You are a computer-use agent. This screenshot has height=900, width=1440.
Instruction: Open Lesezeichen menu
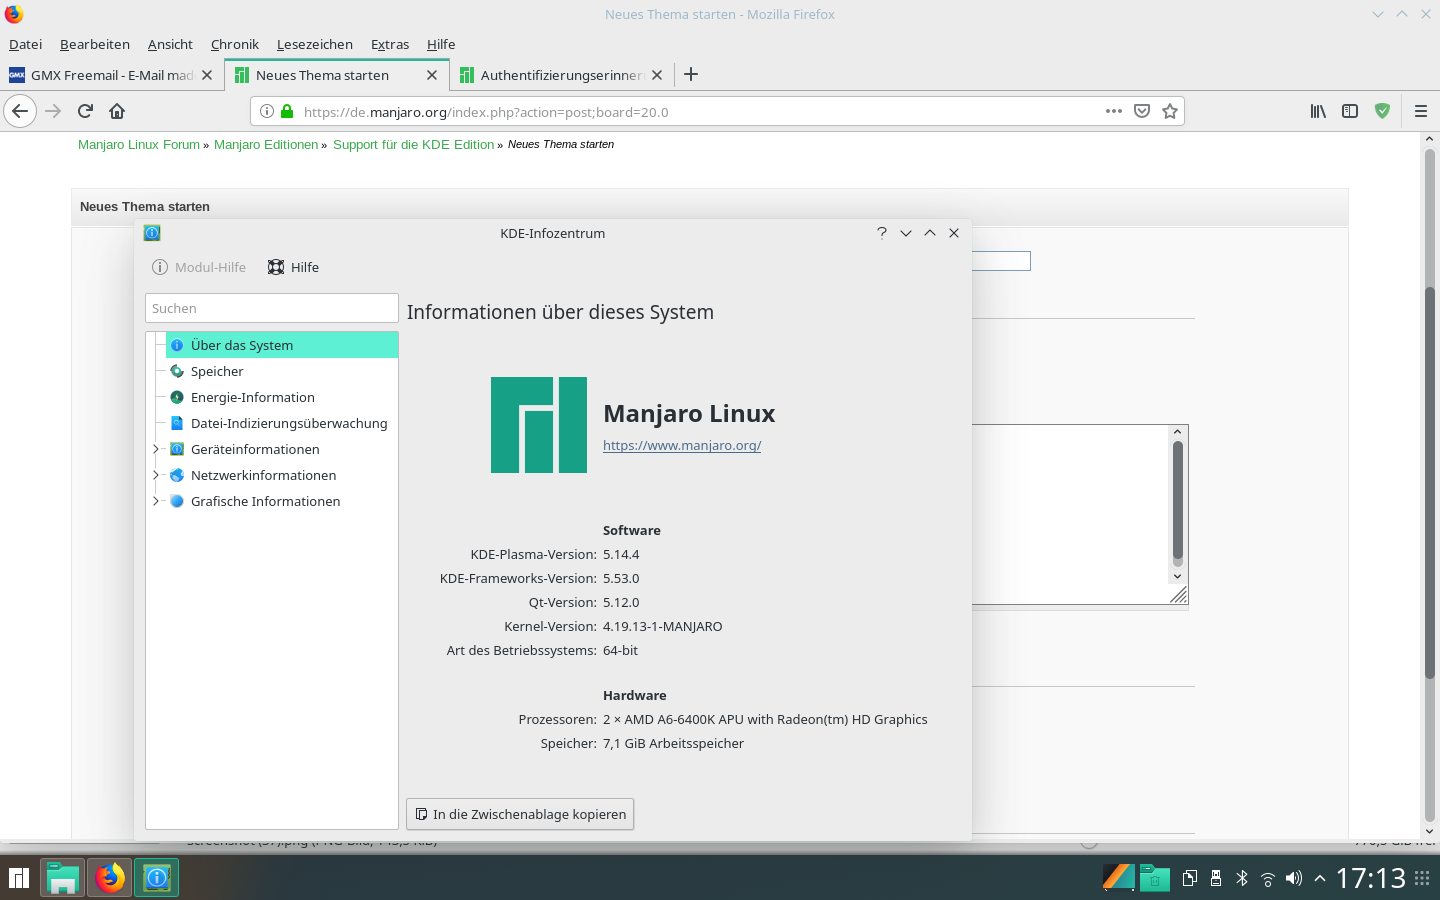(315, 44)
